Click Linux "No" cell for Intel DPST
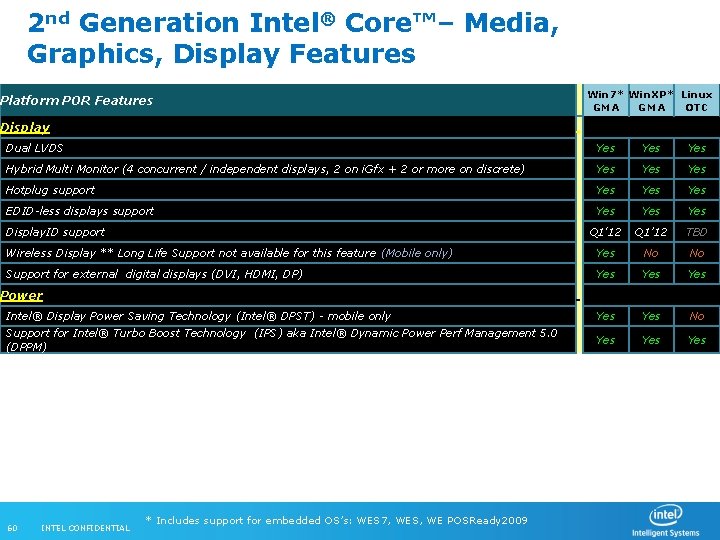The height and width of the screenshot is (540, 720). 697,316
